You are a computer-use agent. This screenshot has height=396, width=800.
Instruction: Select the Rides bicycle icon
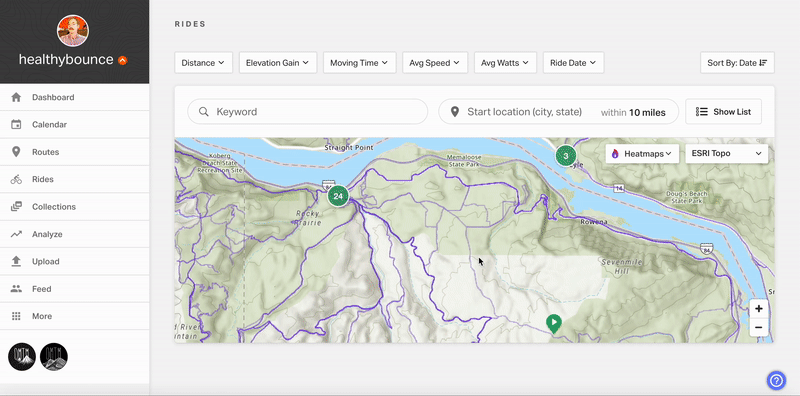(x=16, y=179)
